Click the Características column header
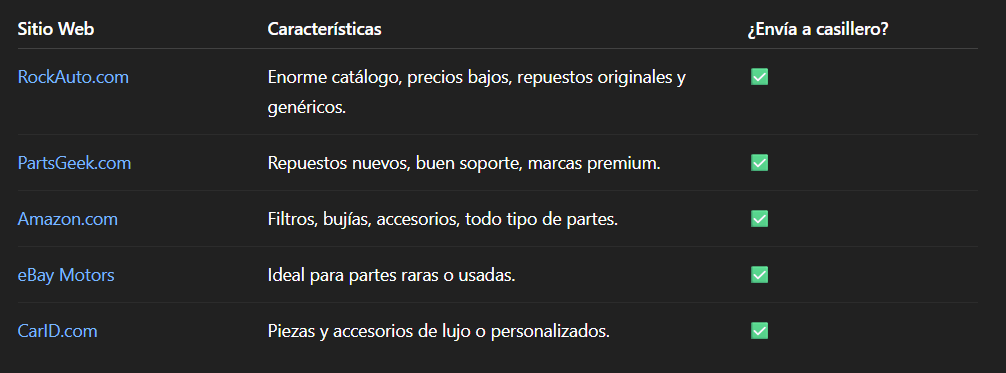Viewport: 1006px width, 373px height. coord(324,29)
